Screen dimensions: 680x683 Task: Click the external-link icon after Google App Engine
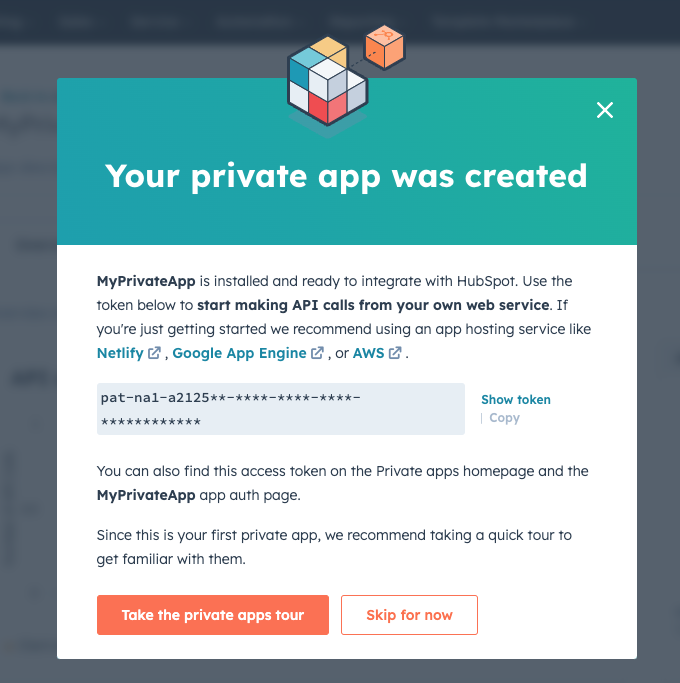pos(317,353)
